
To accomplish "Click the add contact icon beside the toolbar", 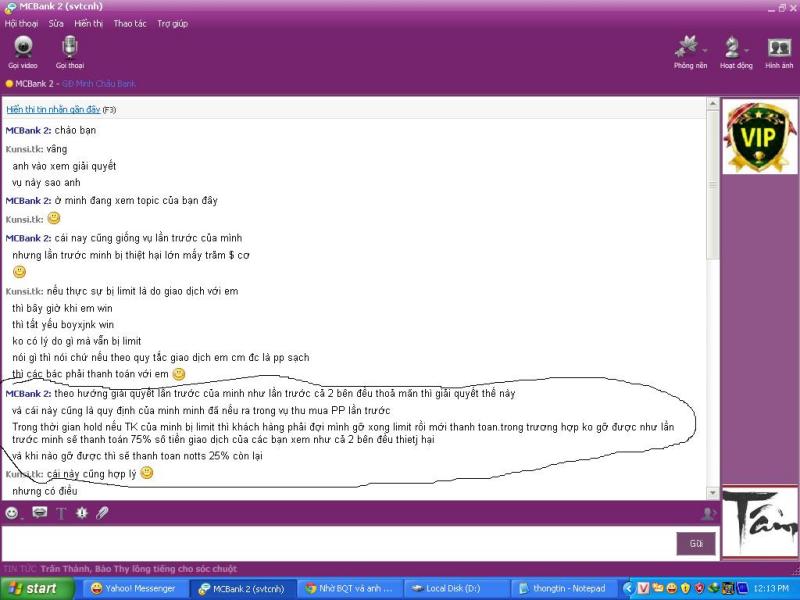I will pyautogui.click(x=708, y=513).
